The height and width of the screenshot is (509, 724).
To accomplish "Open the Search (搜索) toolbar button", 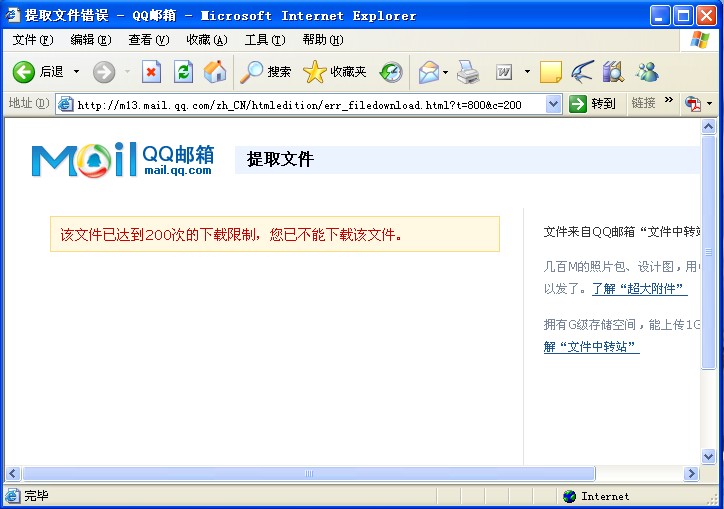I will click(266, 72).
